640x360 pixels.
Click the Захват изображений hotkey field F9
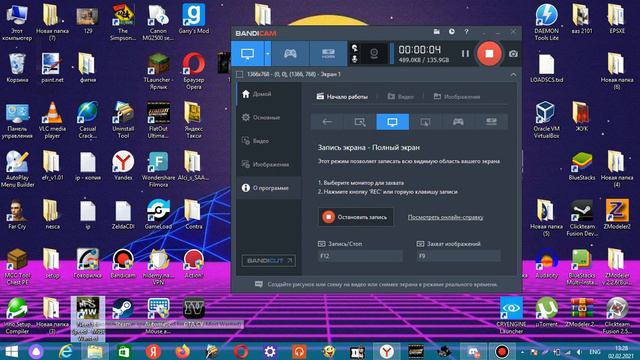458,256
